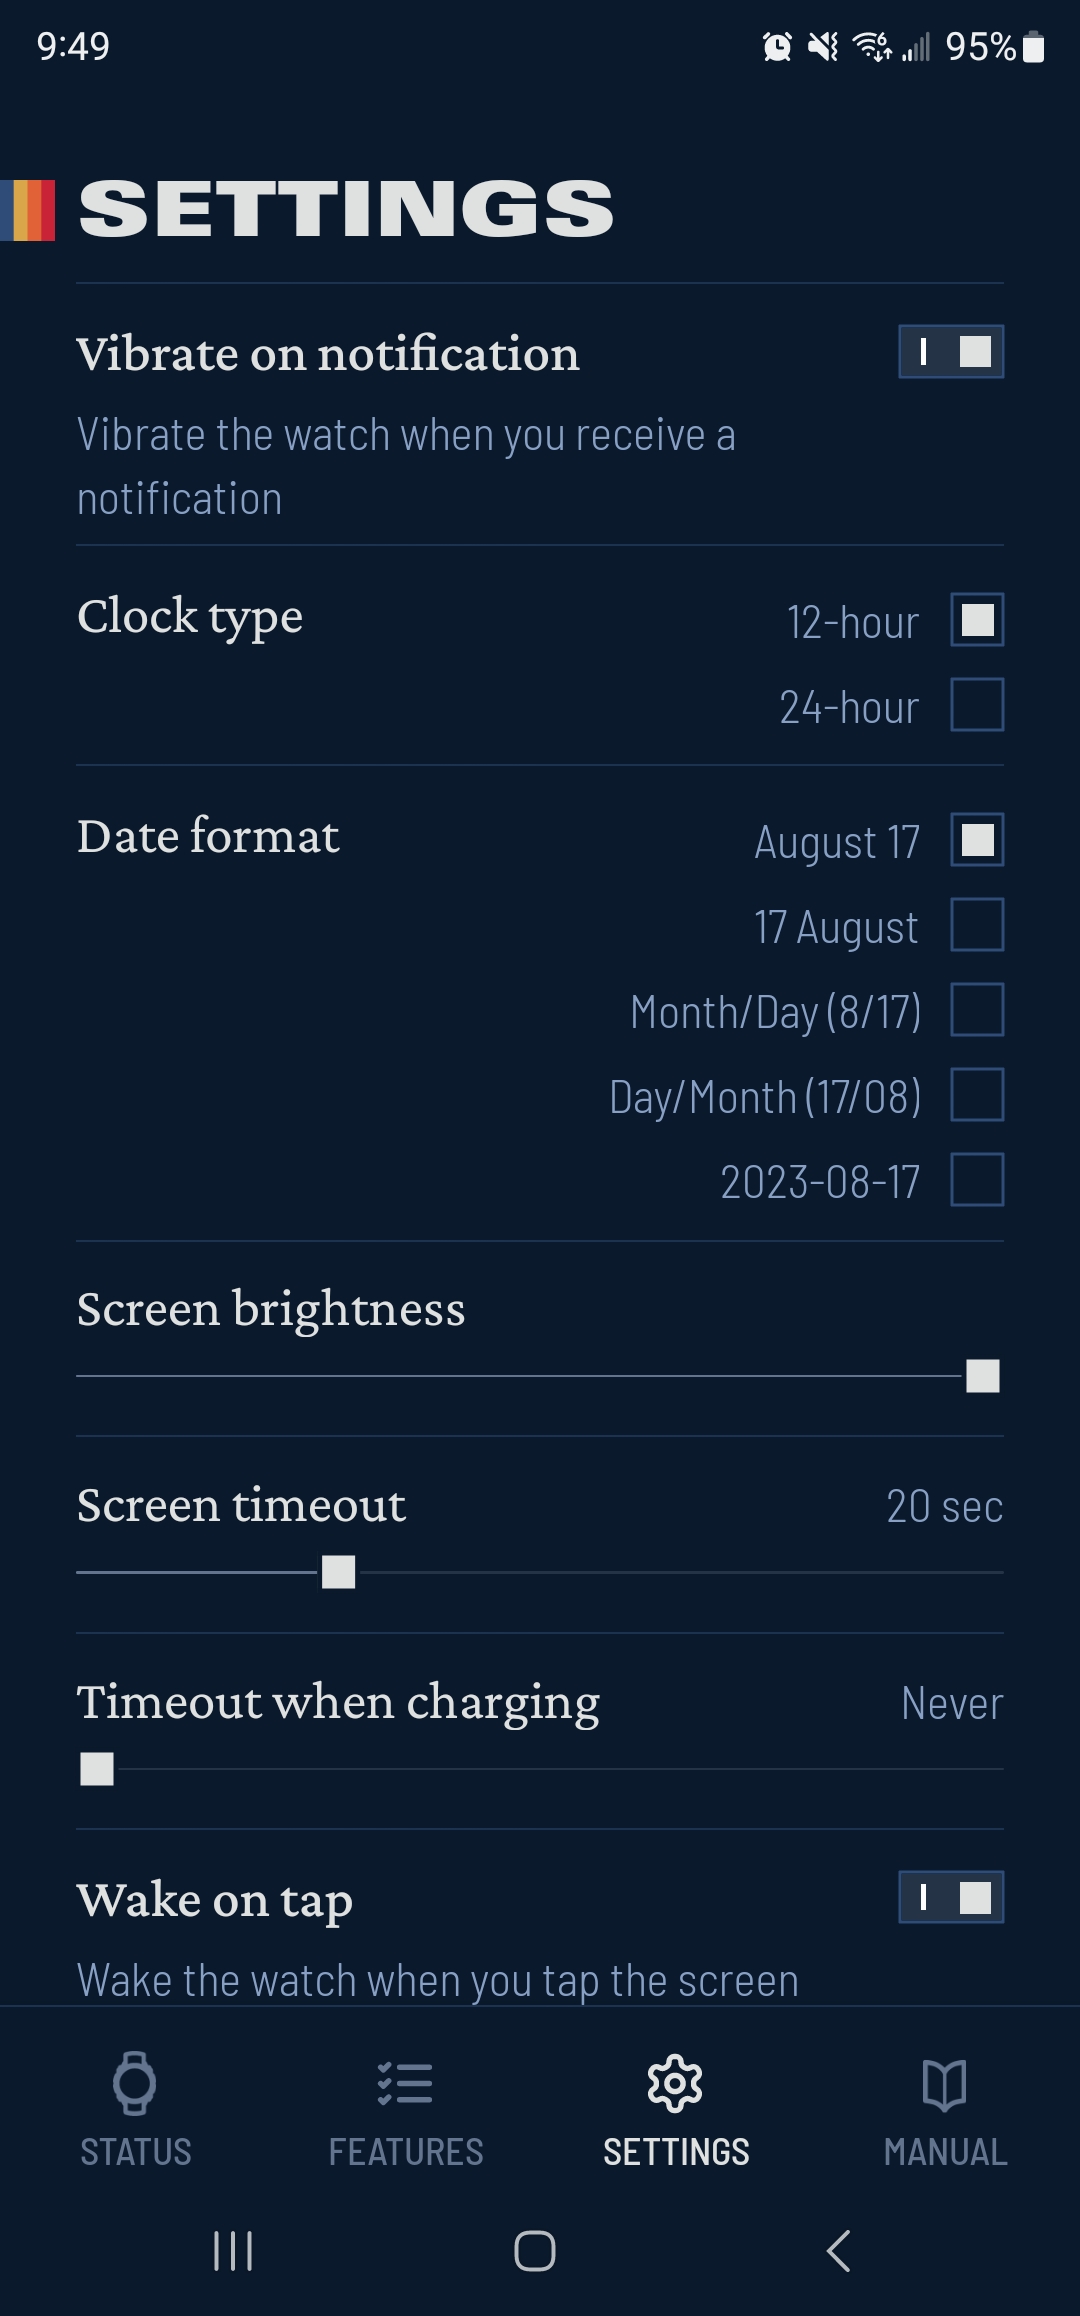
Task: Click the Screen timeout slider handle
Action: coord(339,1572)
